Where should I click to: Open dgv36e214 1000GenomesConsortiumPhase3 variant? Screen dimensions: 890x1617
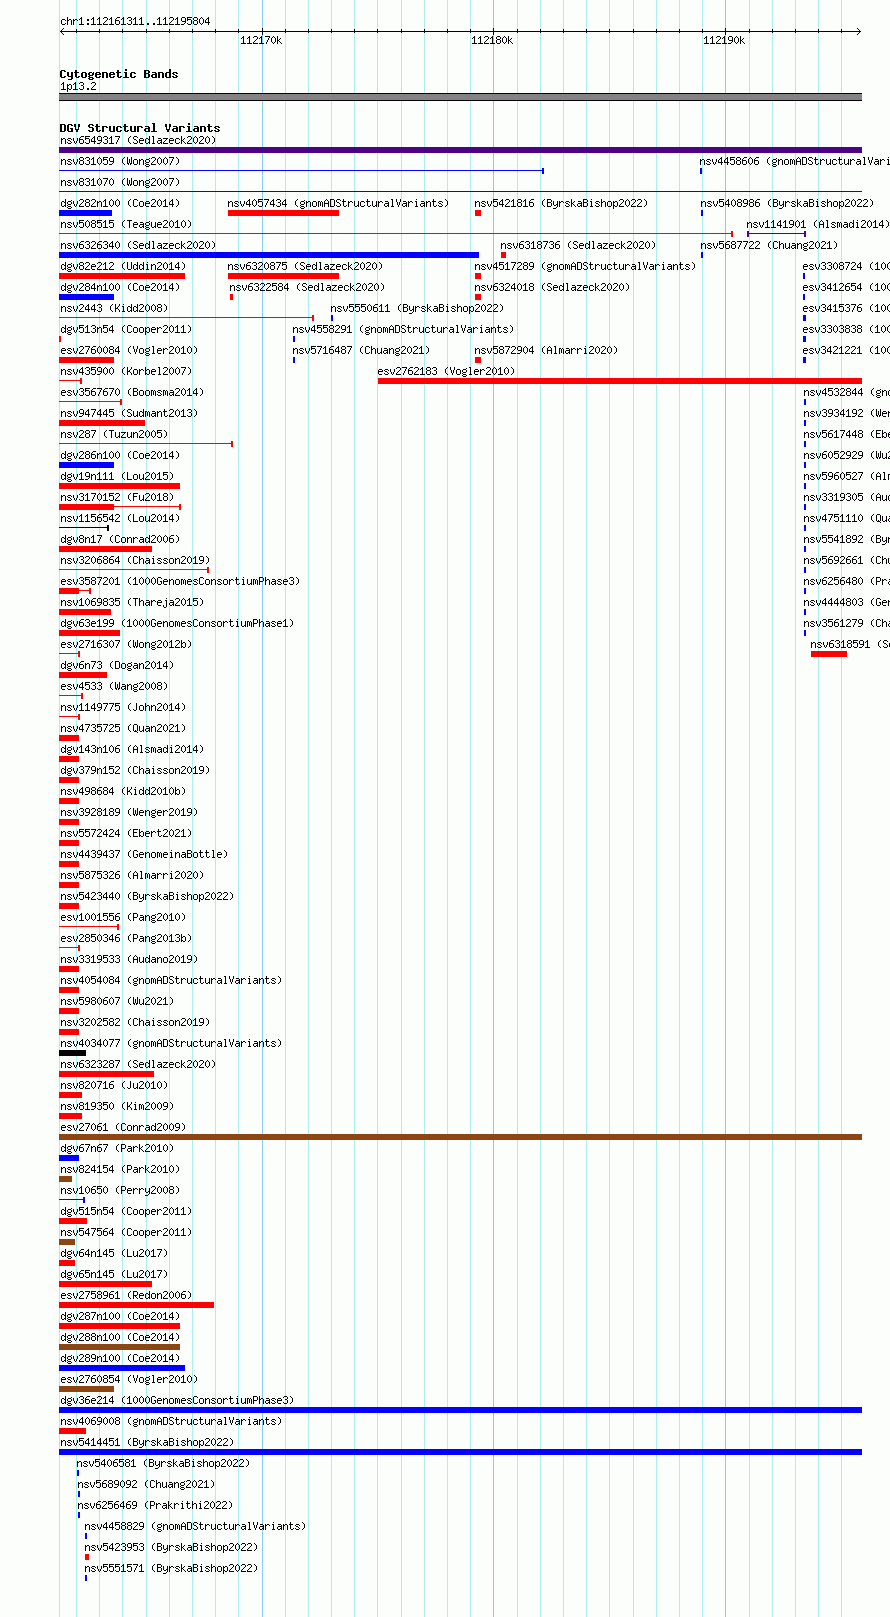pos(177,1400)
